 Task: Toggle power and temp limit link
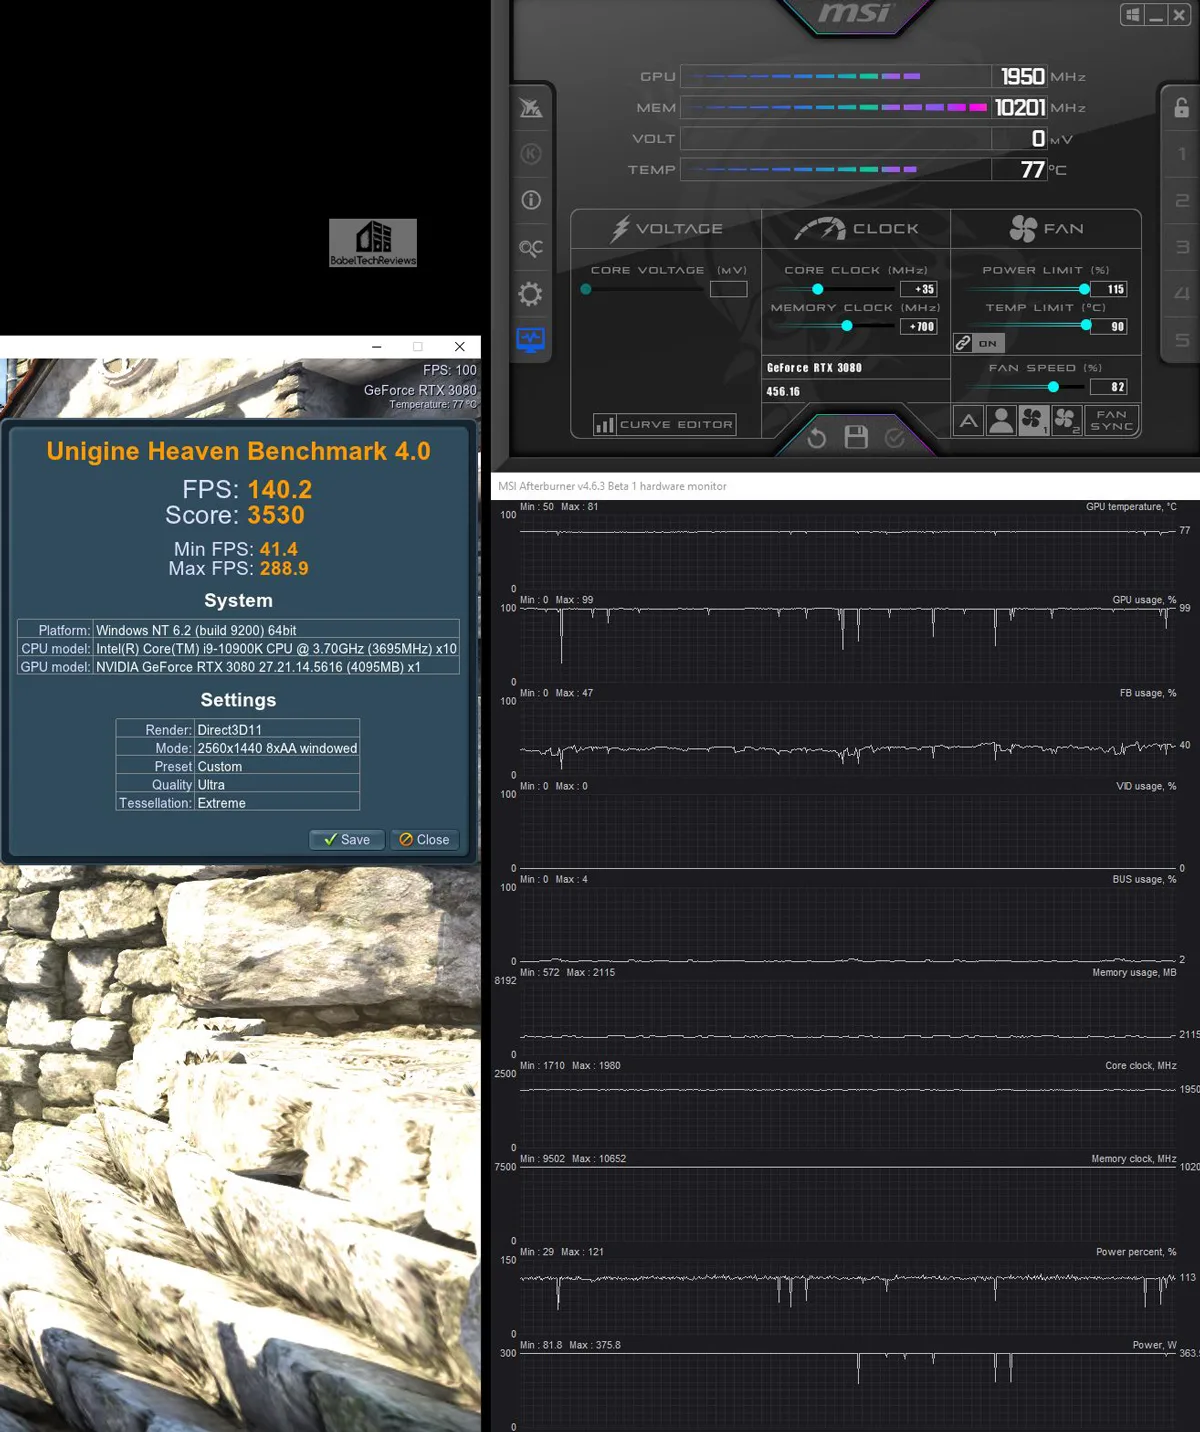pos(979,343)
